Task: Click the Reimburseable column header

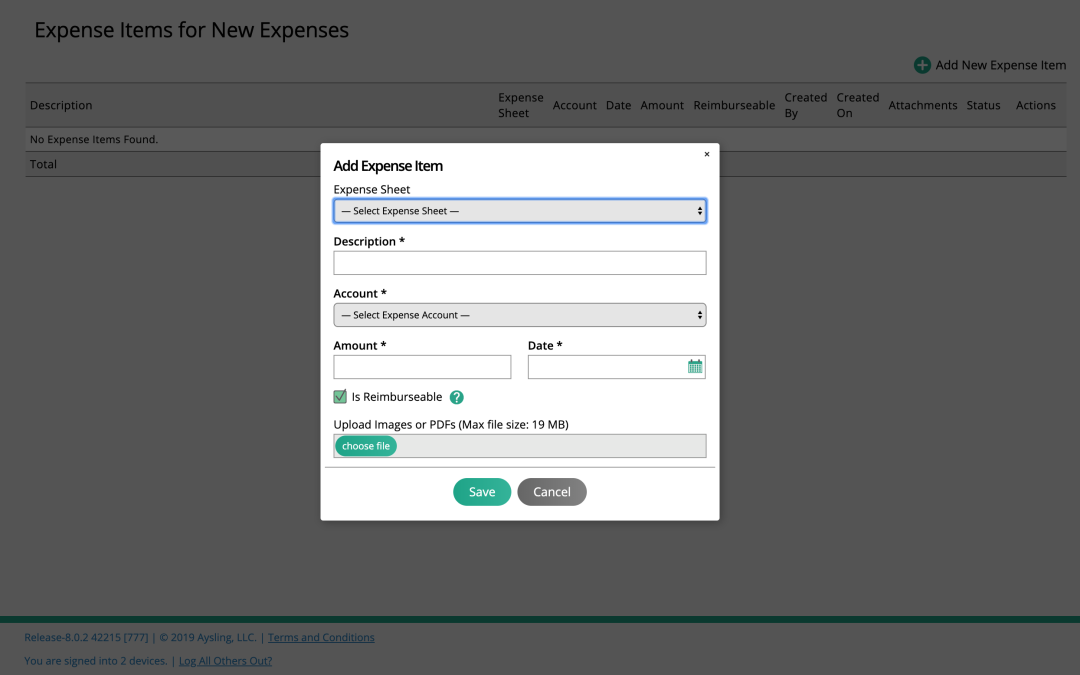Action: 734,105
